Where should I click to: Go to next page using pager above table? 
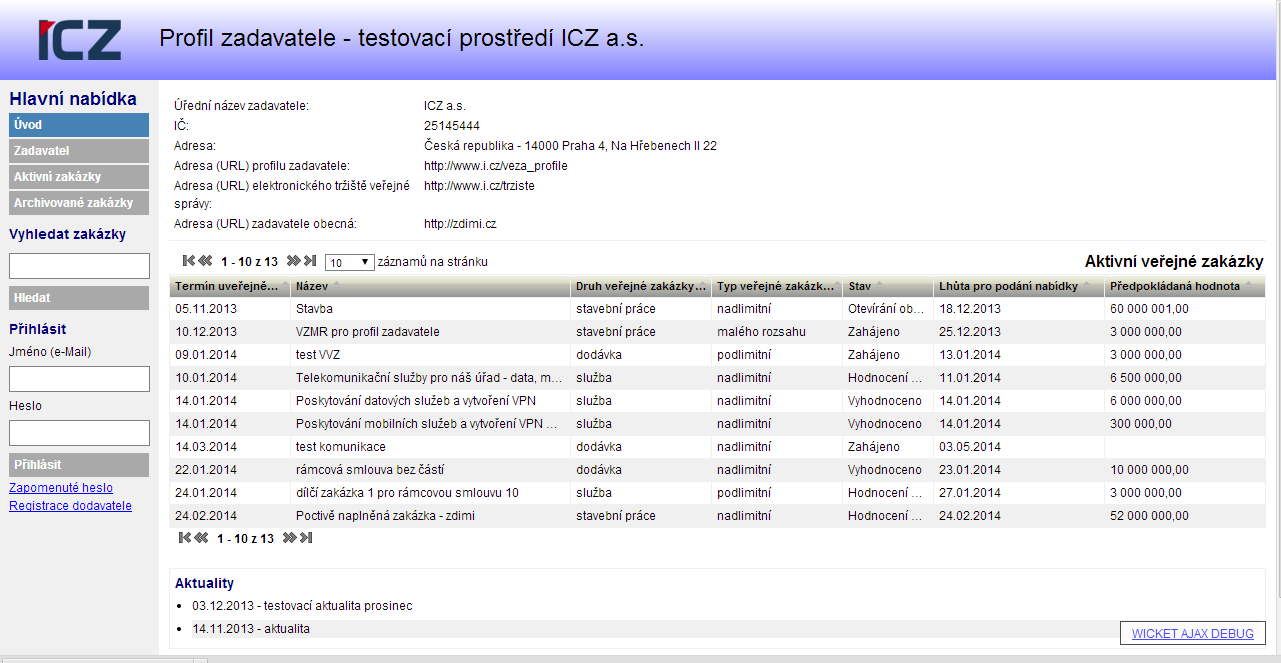coord(294,261)
